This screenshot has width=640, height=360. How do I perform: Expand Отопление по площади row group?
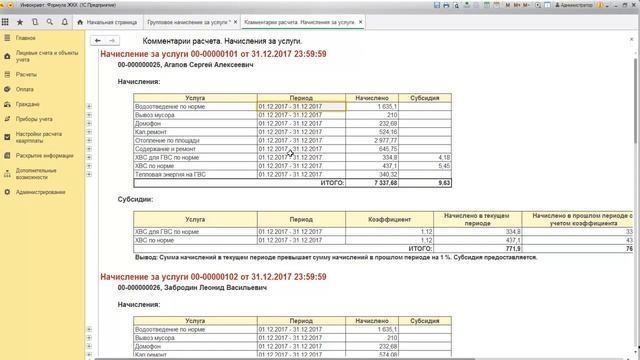(89, 140)
